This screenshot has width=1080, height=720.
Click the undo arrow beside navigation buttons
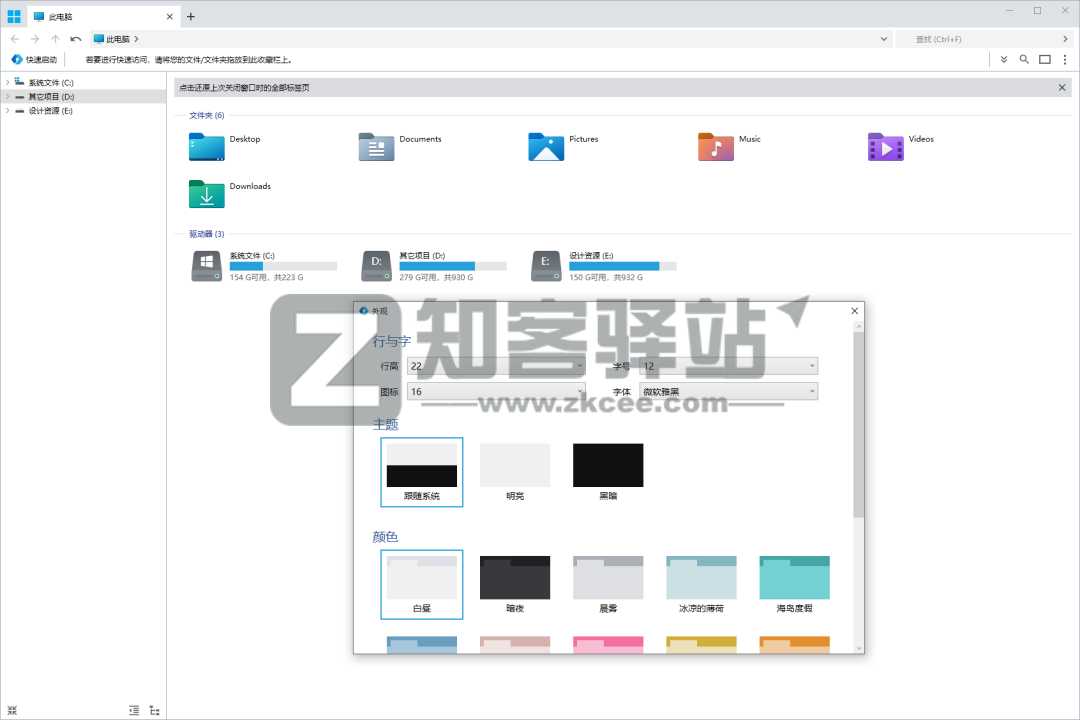74,38
